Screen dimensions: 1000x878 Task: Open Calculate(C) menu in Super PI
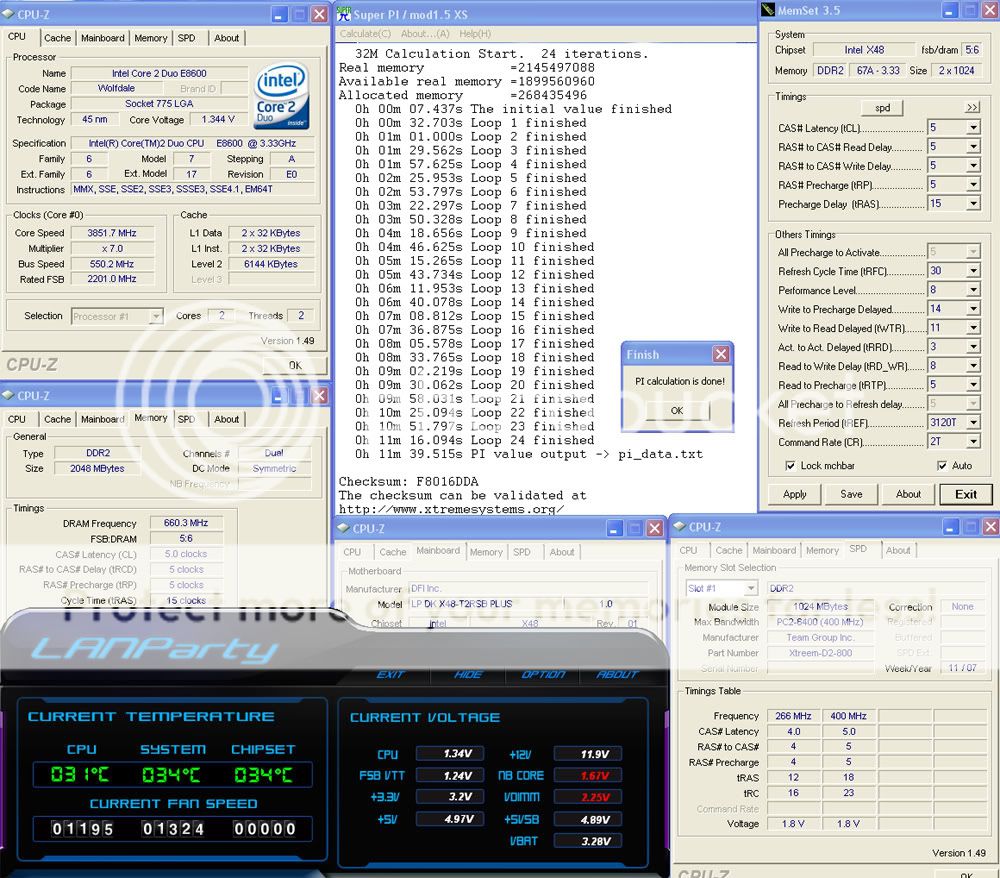click(365, 33)
